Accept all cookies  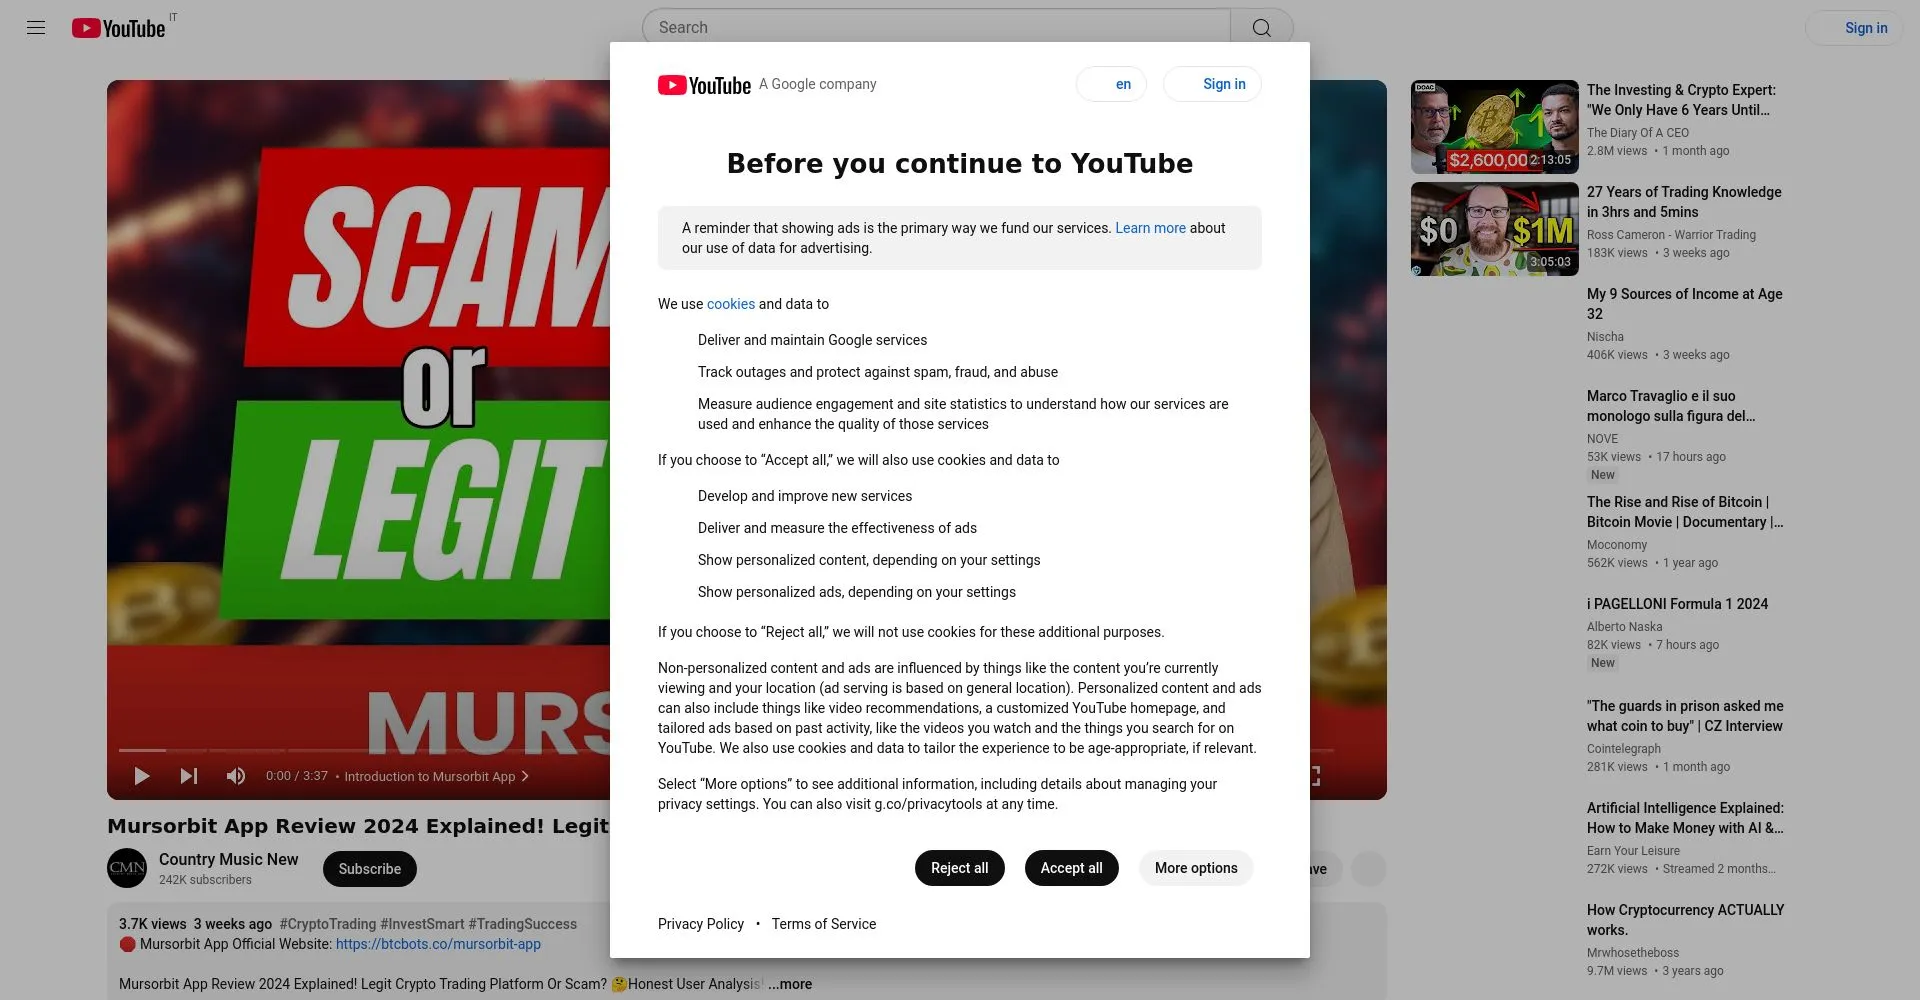(1071, 868)
